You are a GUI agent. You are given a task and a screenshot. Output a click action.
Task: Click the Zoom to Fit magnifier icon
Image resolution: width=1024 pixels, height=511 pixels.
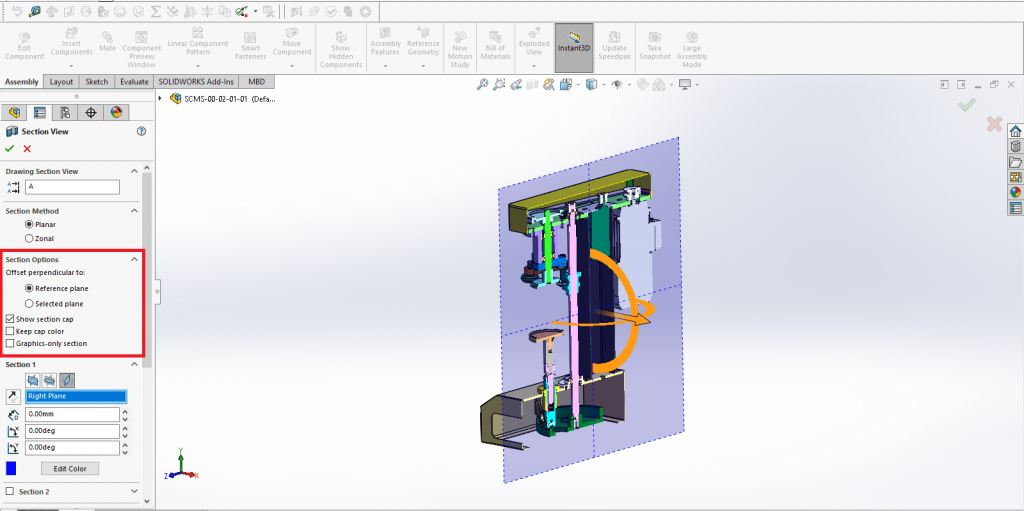483,84
